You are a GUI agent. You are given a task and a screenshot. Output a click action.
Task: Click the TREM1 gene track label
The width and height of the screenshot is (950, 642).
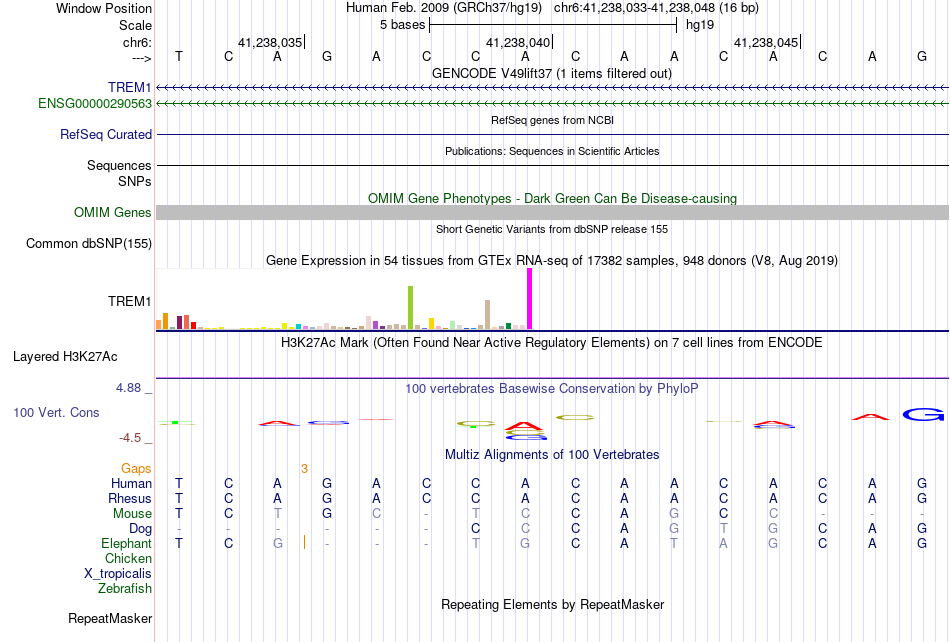tap(130, 87)
